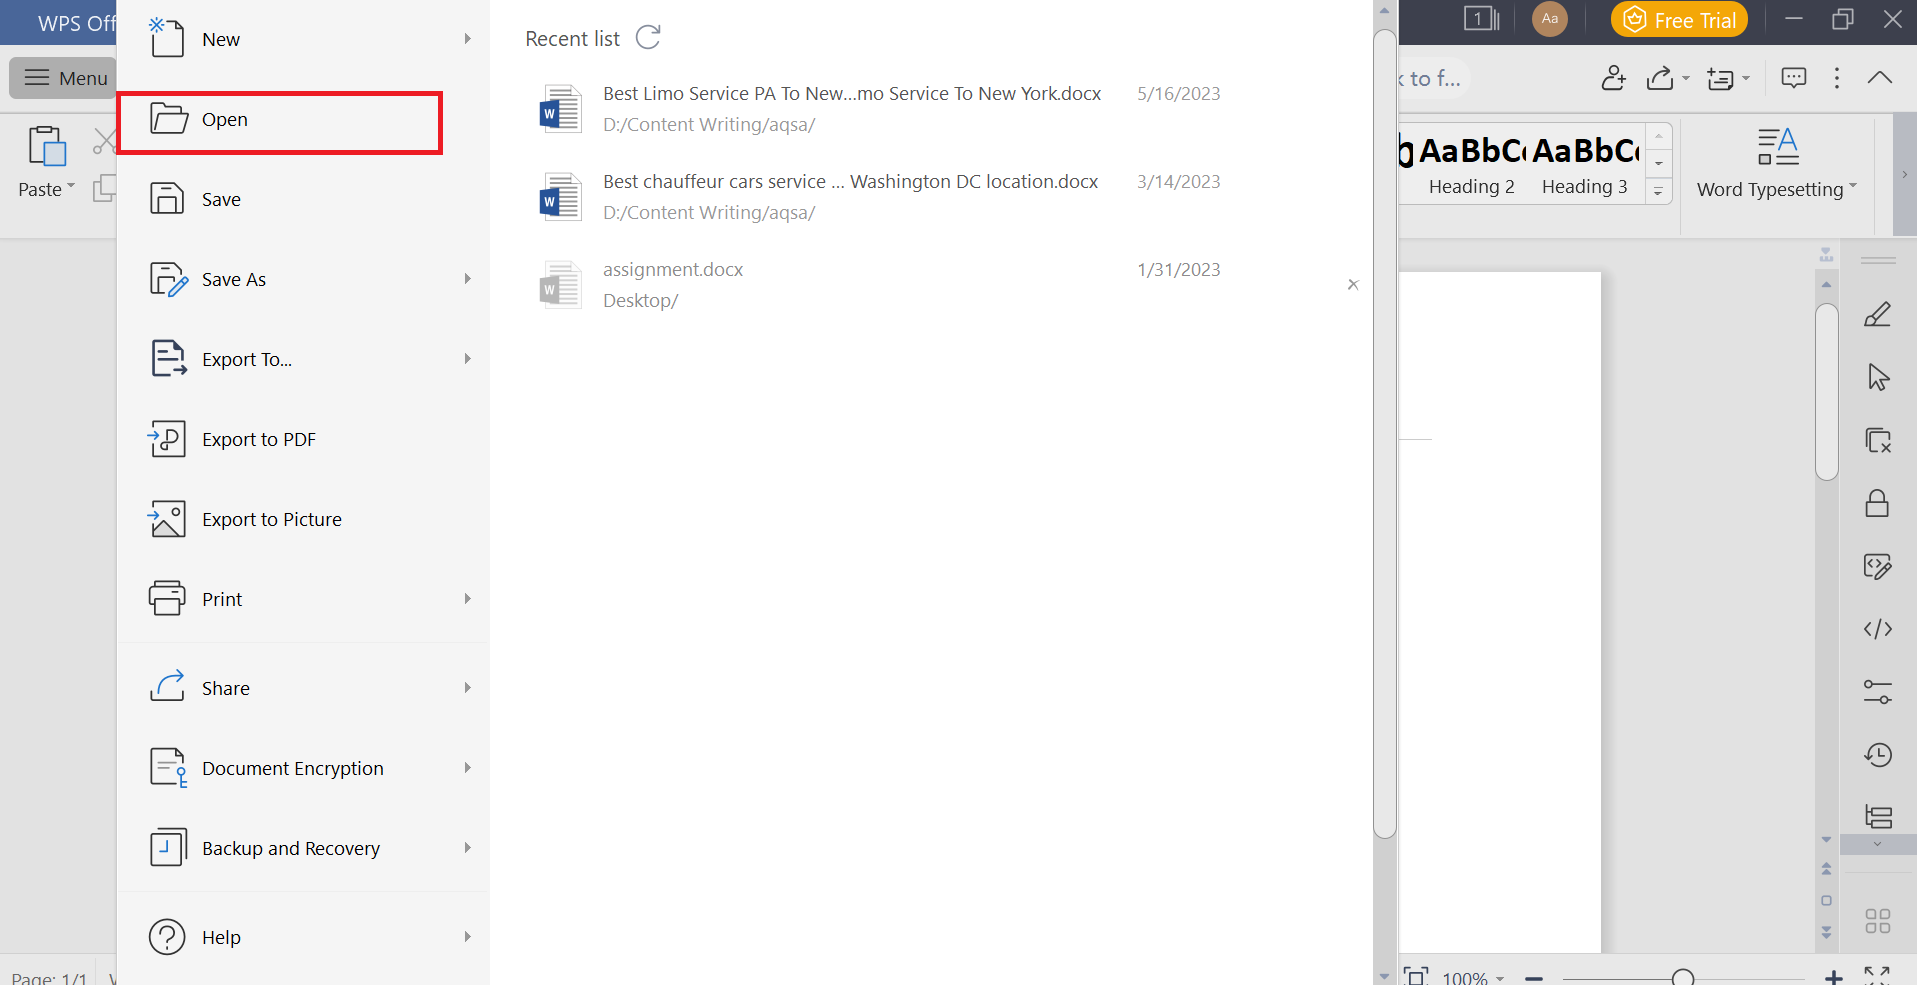Click the Share menu entry
This screenshot has height=985, width=1917.
click(225, 687)
